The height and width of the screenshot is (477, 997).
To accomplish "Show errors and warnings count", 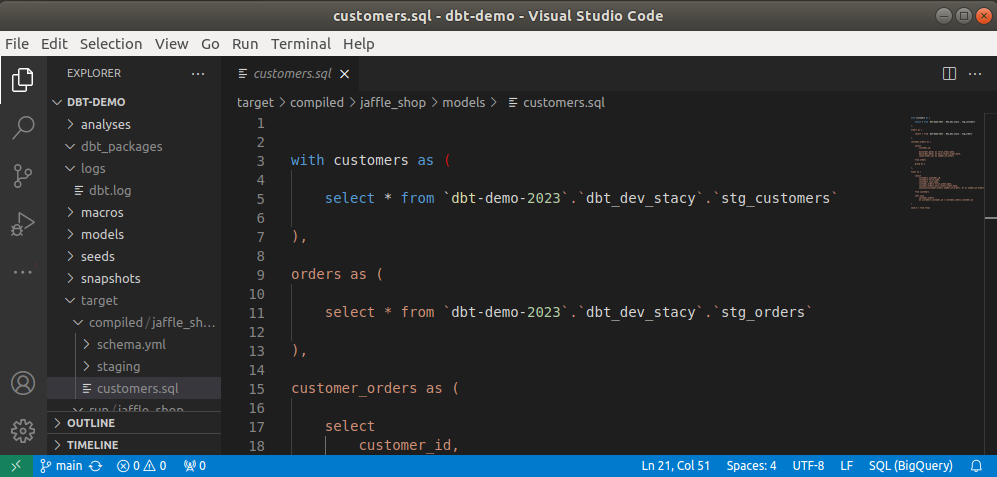I will coord(142,466).
